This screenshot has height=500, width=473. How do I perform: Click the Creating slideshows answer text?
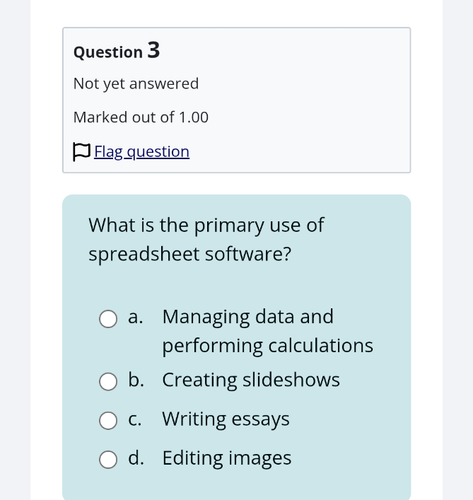(251, 380)
